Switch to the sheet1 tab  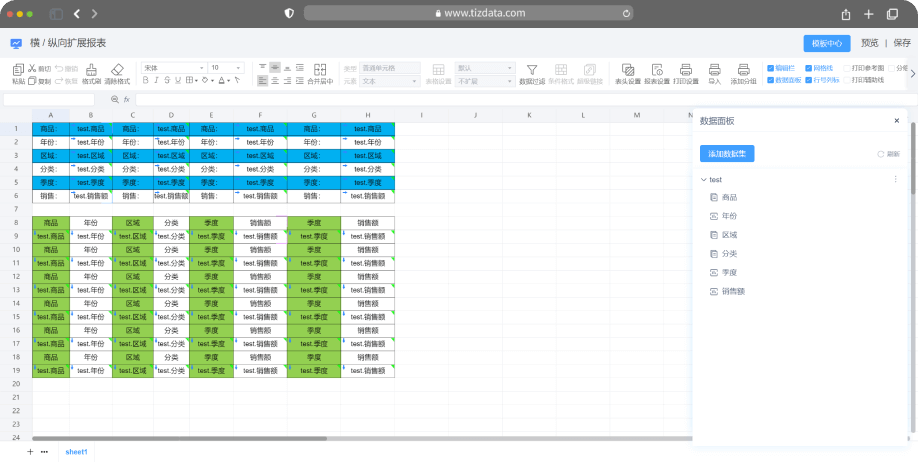tap(77, 452)
